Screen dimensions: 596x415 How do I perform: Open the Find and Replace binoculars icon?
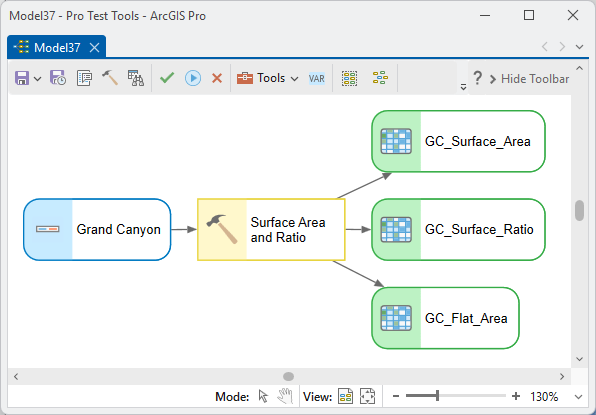136,78
